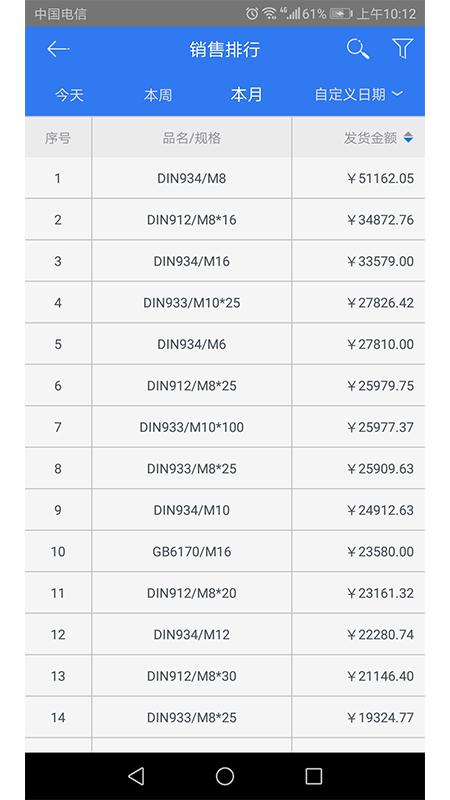Tap the 品名/规格 column header

coord(192,138)
